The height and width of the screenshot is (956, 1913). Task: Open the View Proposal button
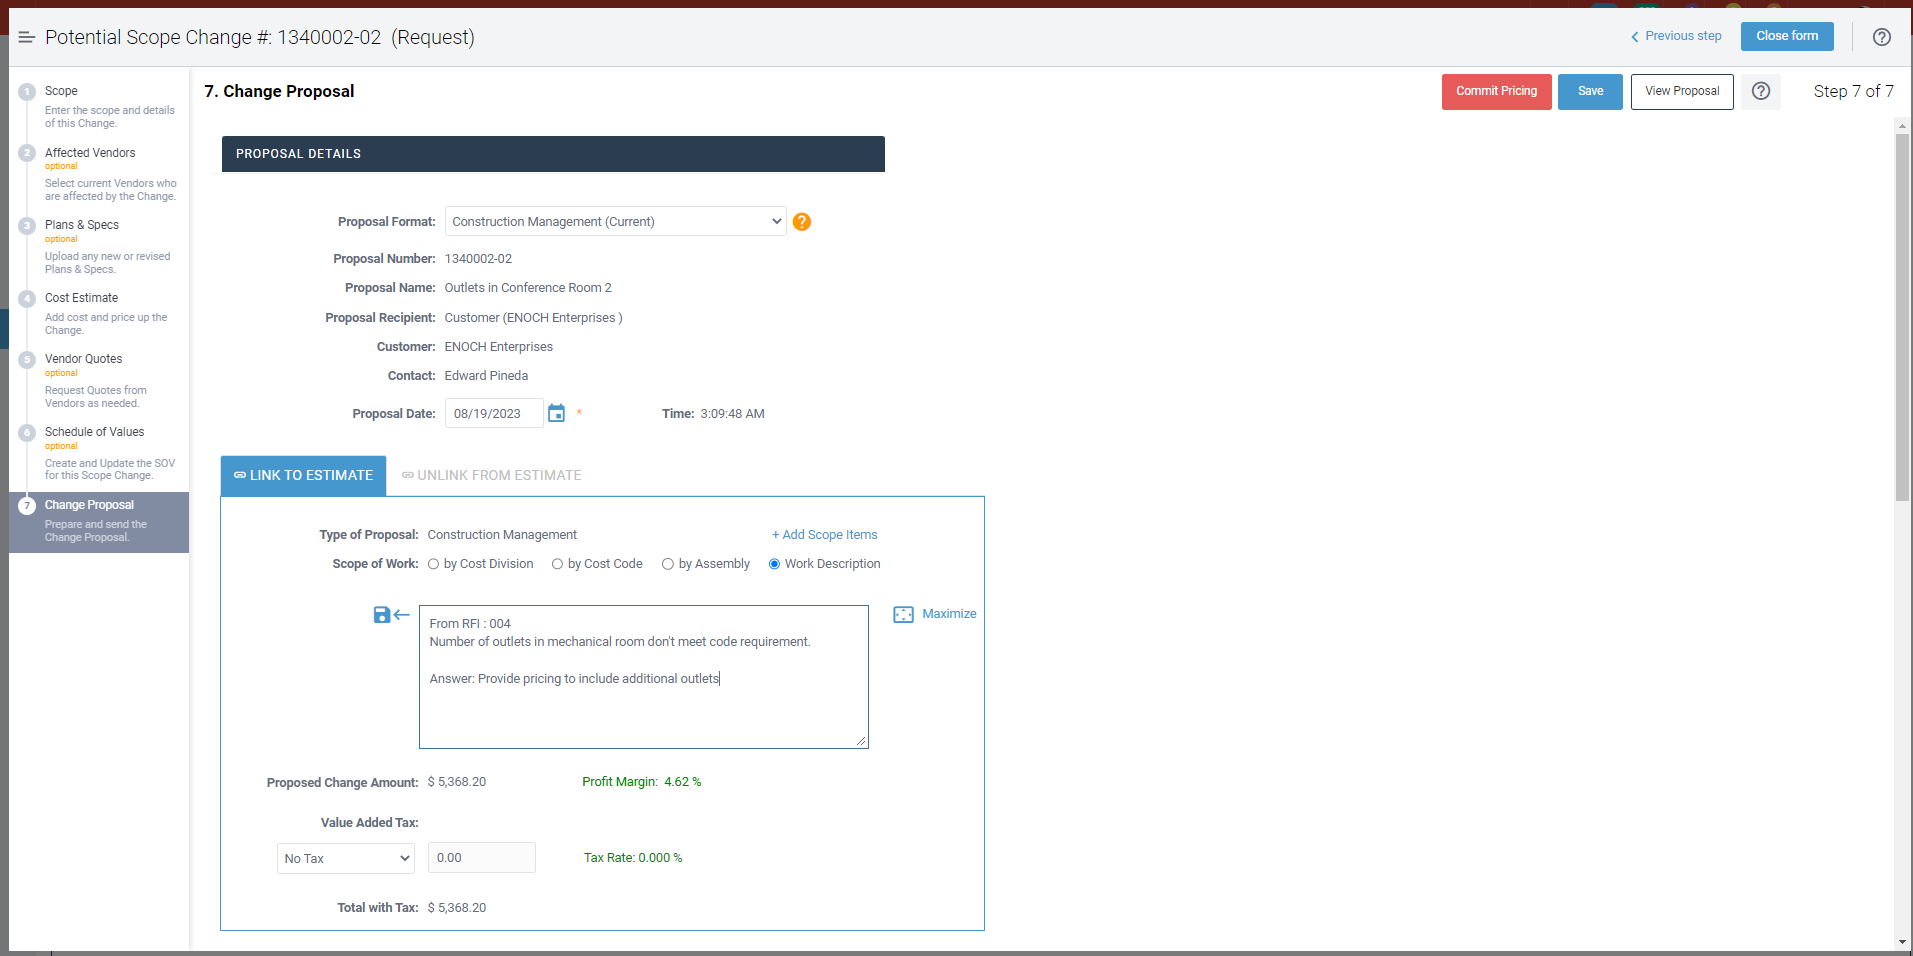tap(1681, 91)
